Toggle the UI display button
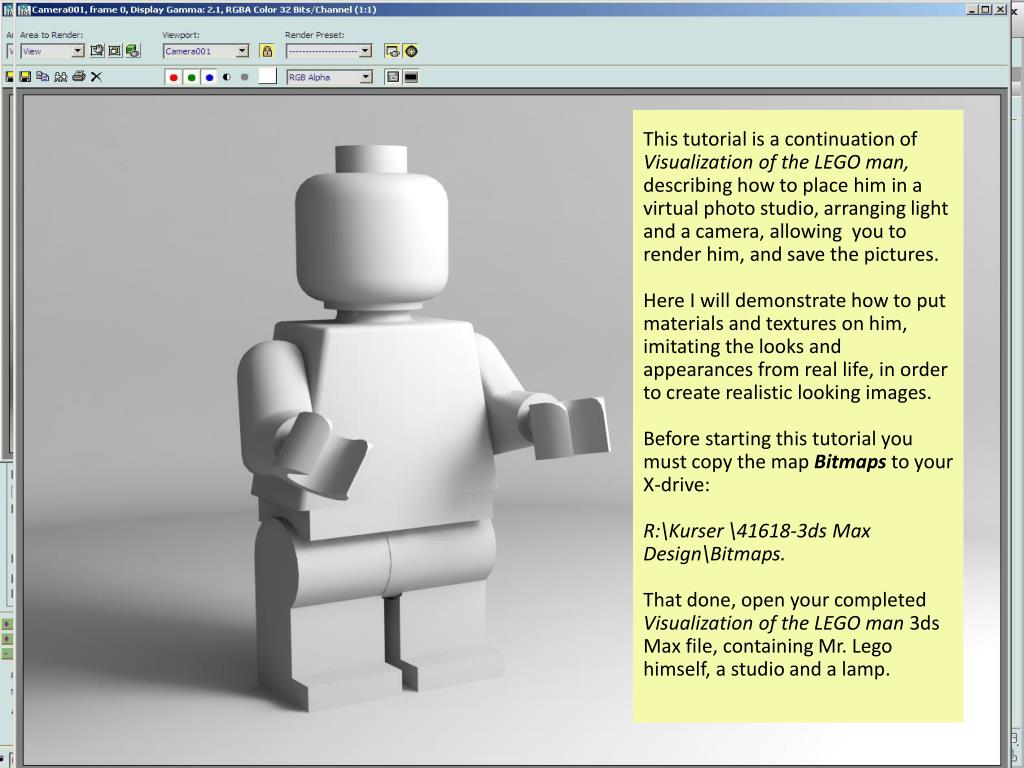 click(411, 77)
